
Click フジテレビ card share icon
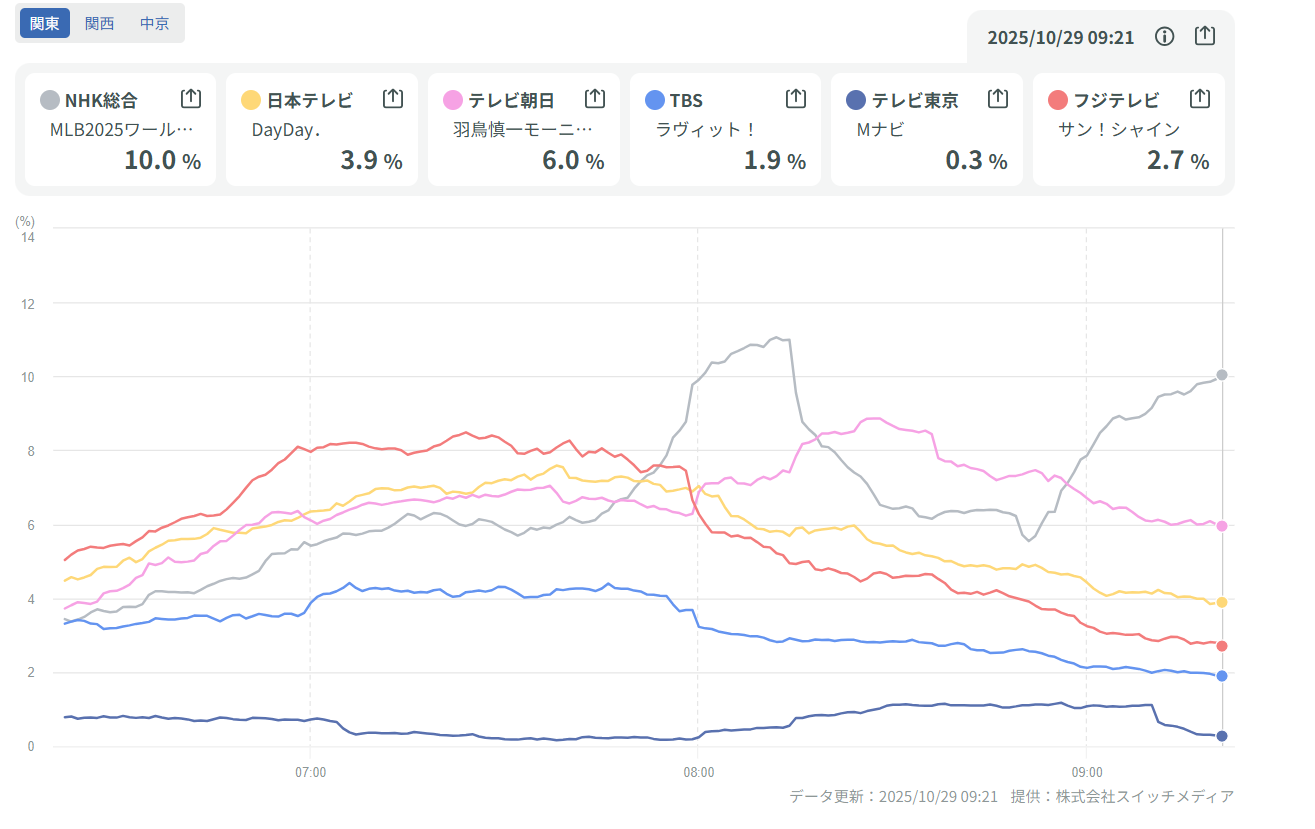(x=1200, y=99)
